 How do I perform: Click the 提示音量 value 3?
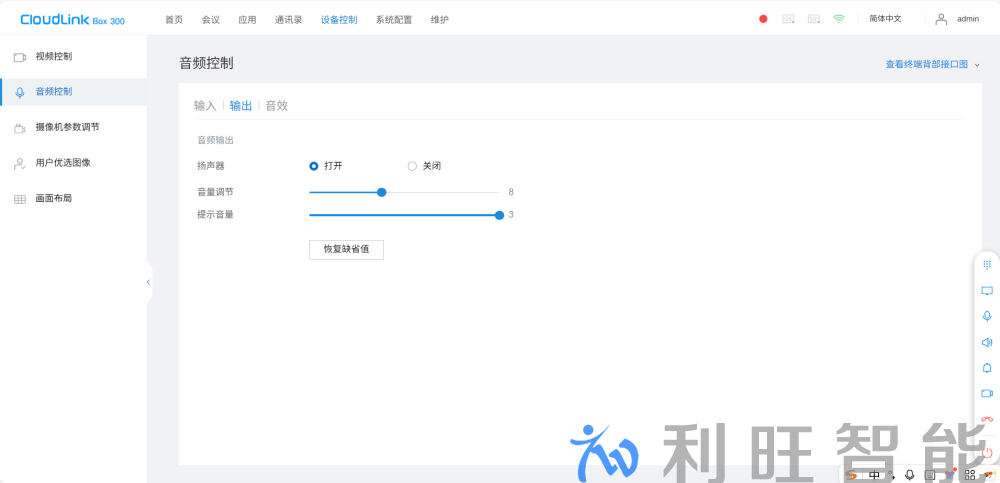click(x=511, y=215)
